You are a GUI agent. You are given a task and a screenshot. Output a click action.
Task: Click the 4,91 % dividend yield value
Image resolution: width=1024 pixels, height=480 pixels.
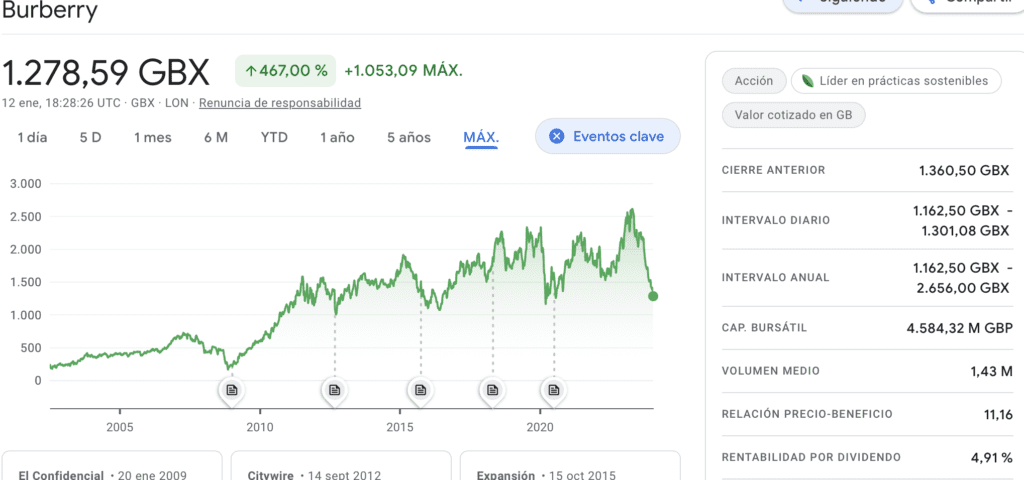(x=992, y=457)
